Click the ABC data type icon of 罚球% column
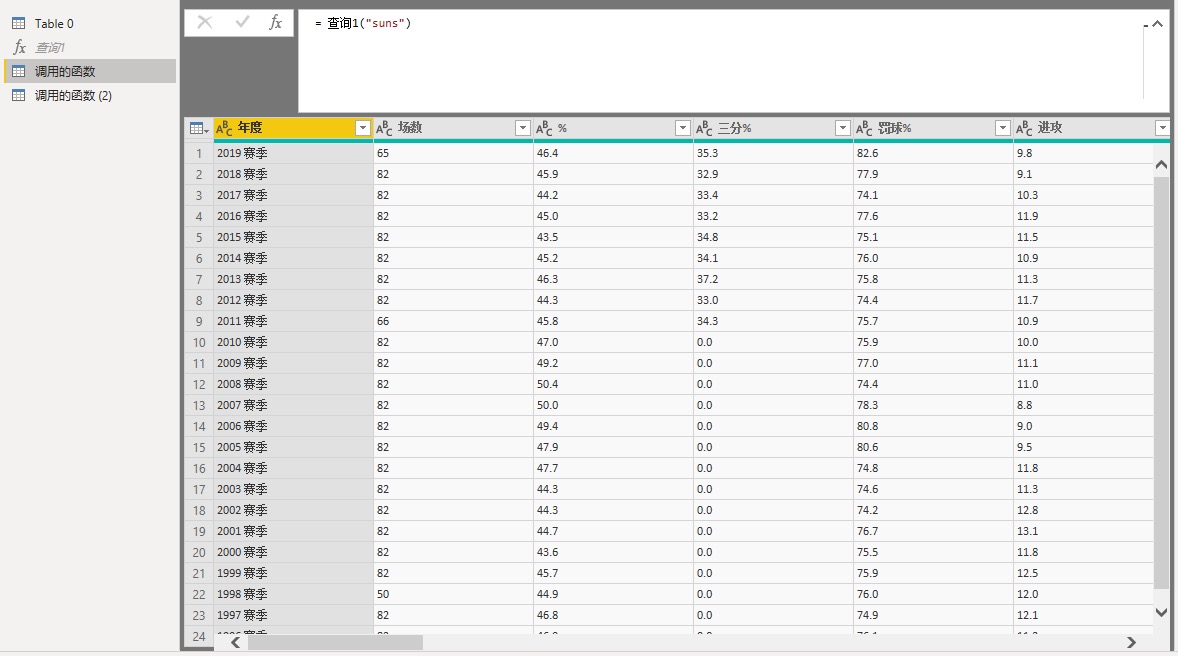This screenshot has width=1178, height=656. pos(864,128)
